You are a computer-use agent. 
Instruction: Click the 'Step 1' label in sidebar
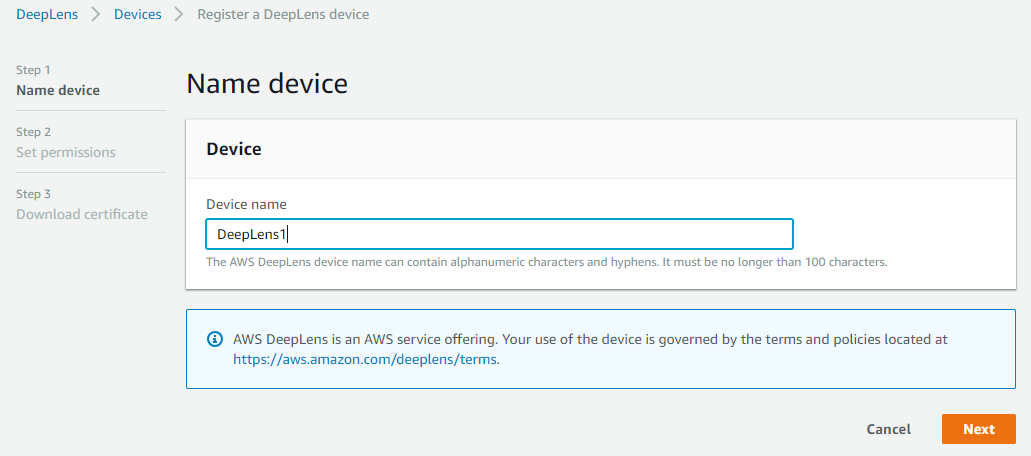[34, 70]
